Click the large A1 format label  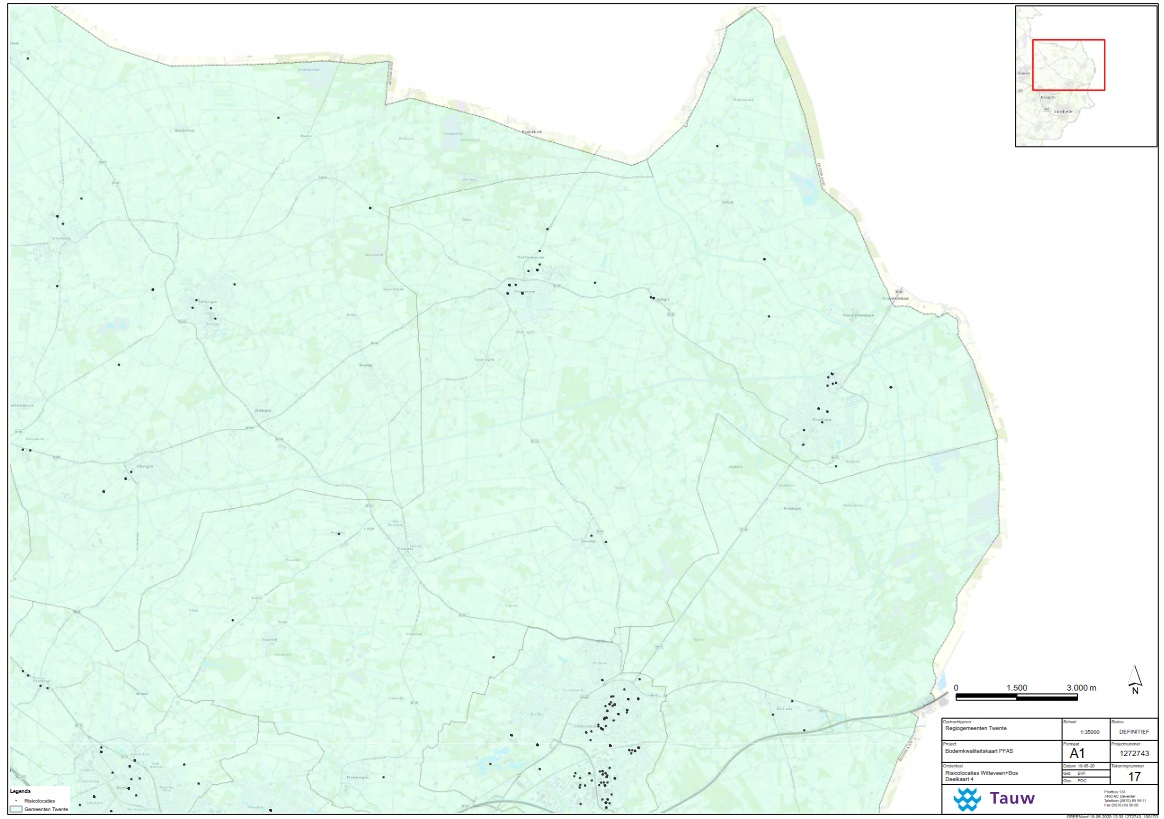(x=1078, y=753)
